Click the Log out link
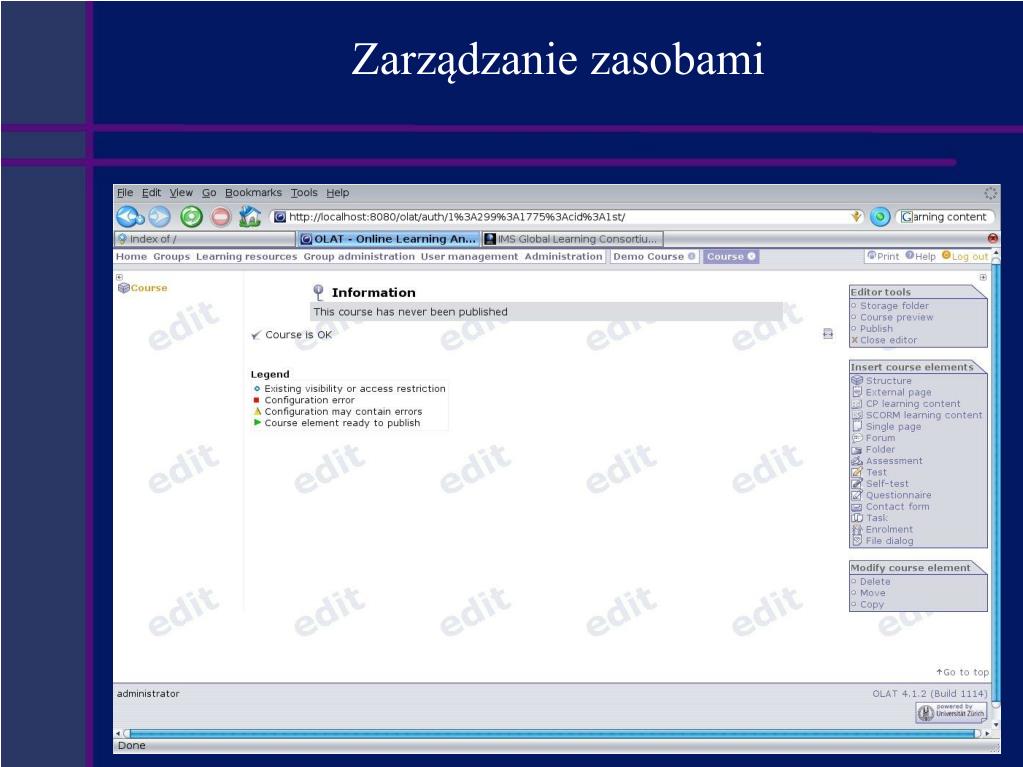 pyautogui.click(x=965, y=256)
